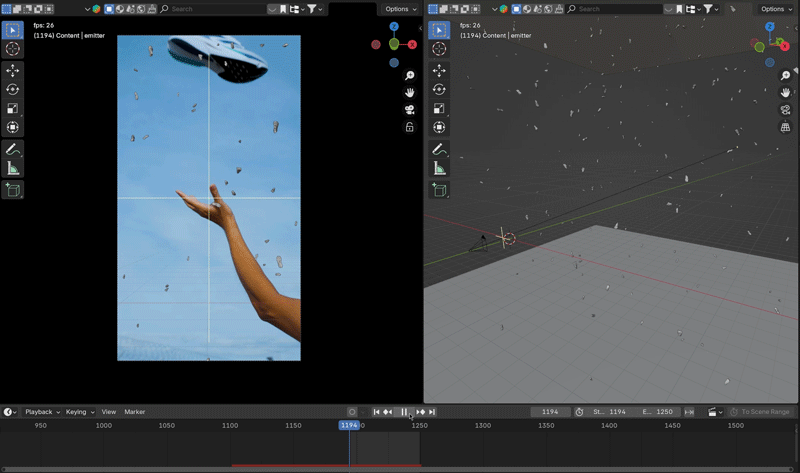Click the pan hand icon in left viewport

(x=410, y=92)
